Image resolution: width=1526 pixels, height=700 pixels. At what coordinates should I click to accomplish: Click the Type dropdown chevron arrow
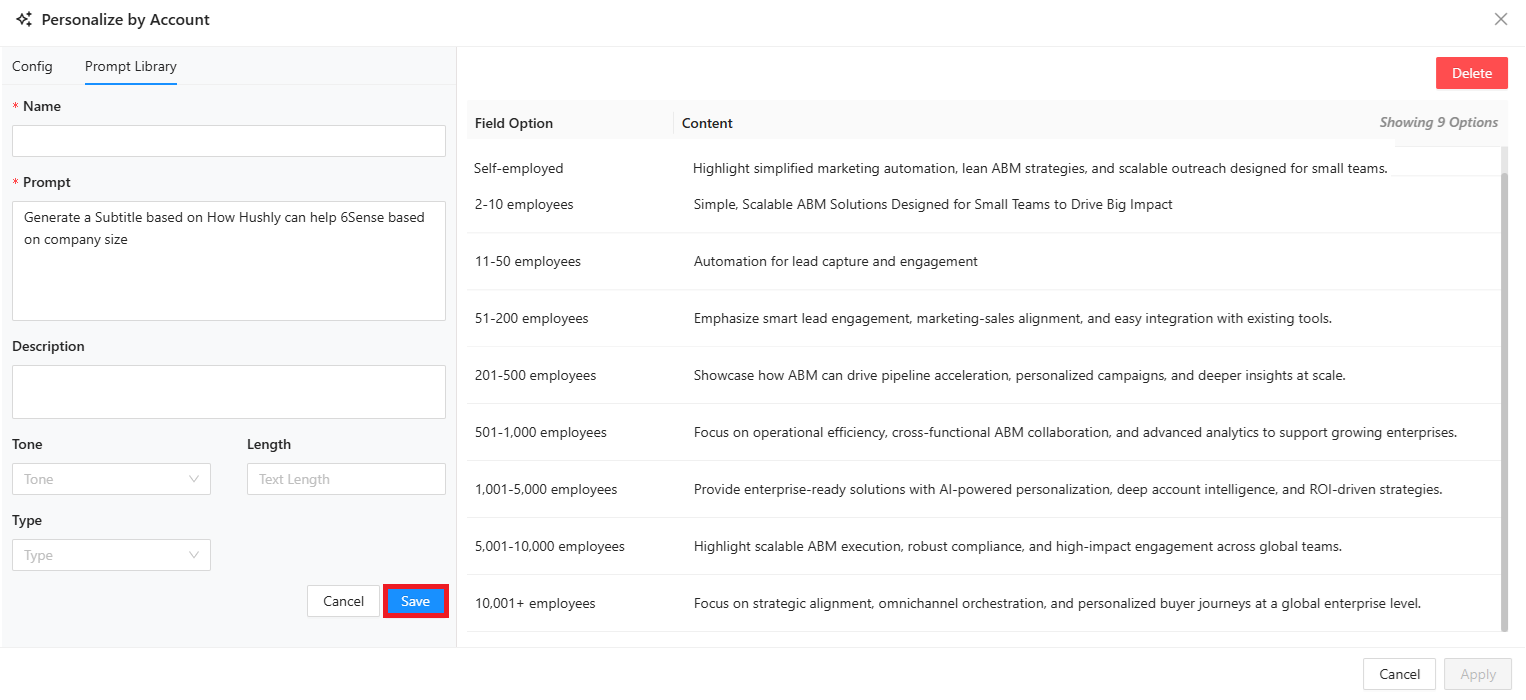194,555
